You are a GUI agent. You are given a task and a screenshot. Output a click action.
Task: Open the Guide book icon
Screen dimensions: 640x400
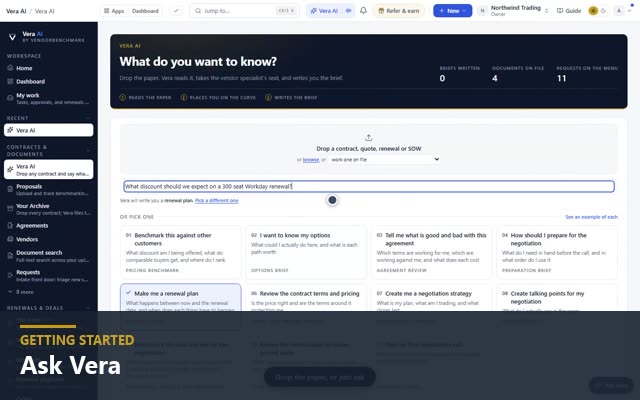tap(560, 11)
